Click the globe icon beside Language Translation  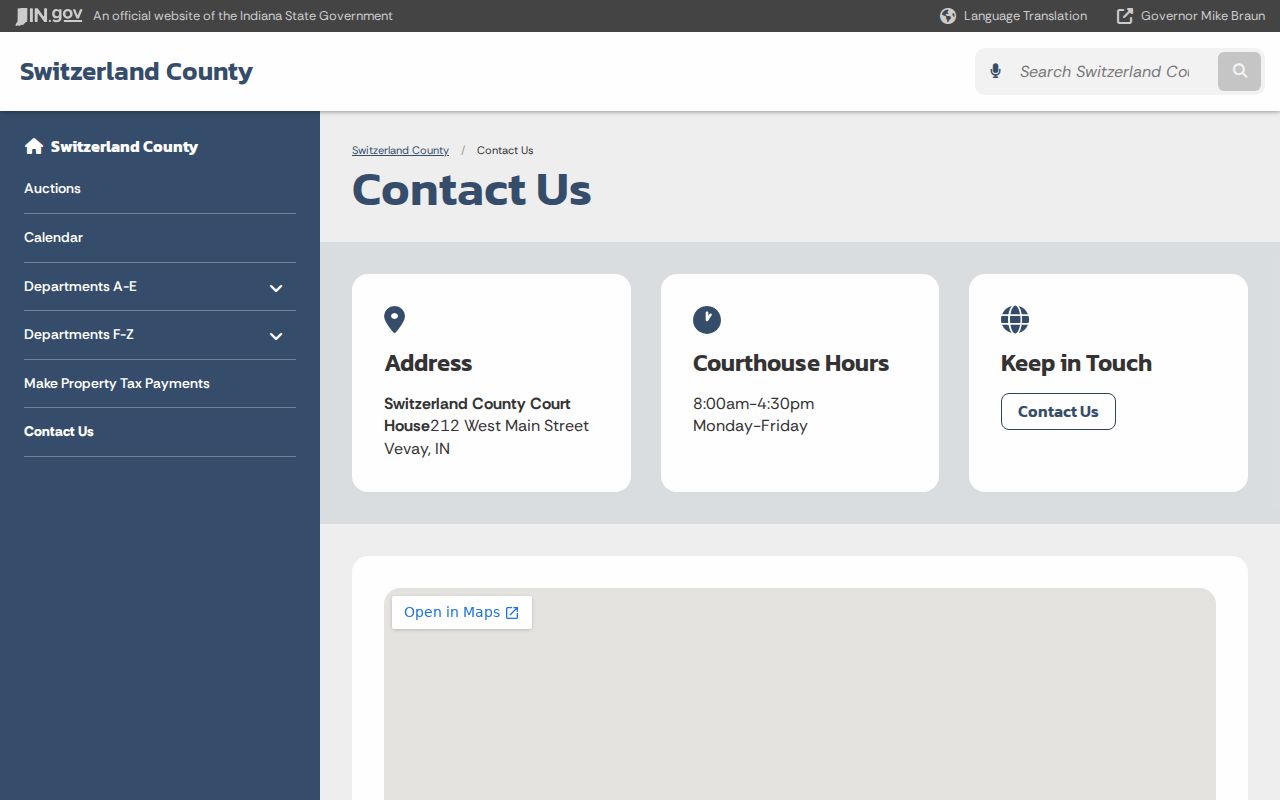point(948,16)
